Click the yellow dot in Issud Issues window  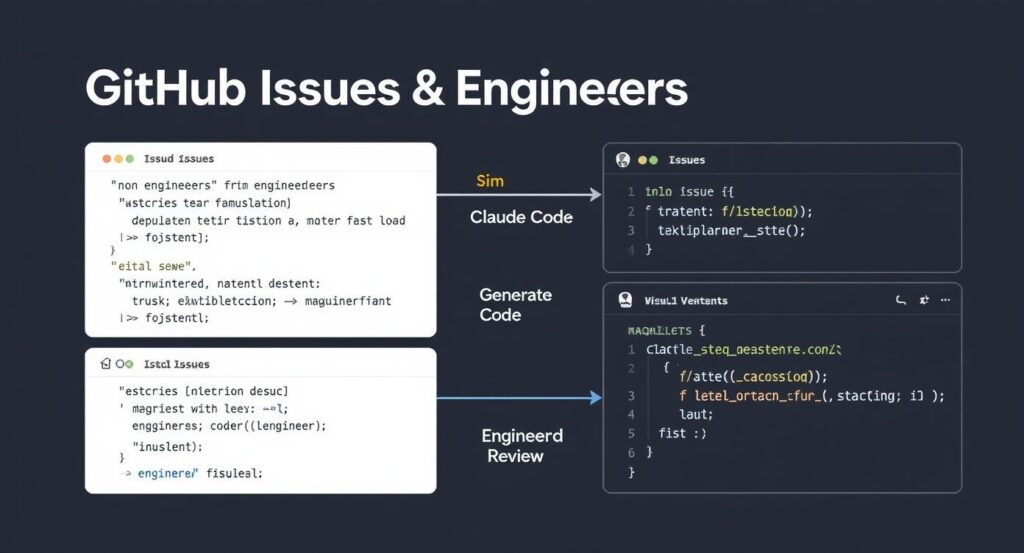(x=118, y=159)
